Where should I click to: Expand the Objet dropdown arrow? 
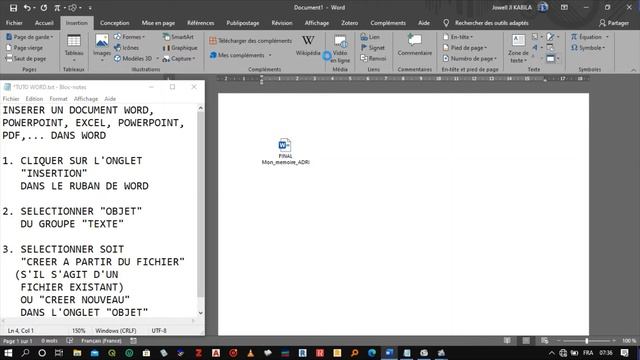click(x=558, y=59)
